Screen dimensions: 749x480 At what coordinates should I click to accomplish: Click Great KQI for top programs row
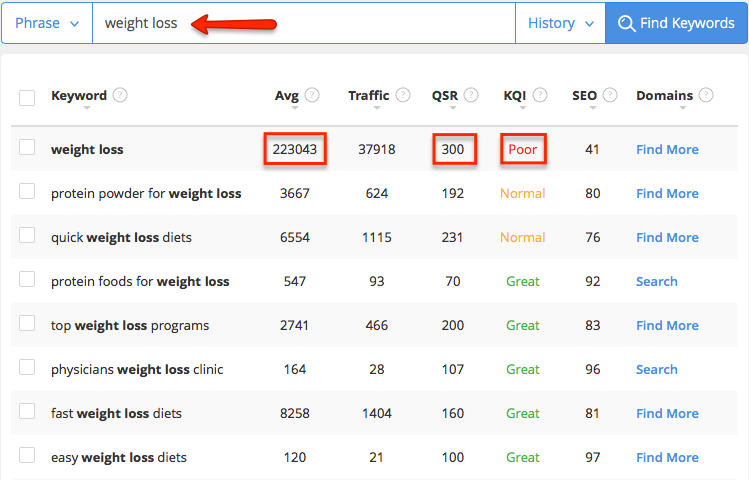click(523, 325)
